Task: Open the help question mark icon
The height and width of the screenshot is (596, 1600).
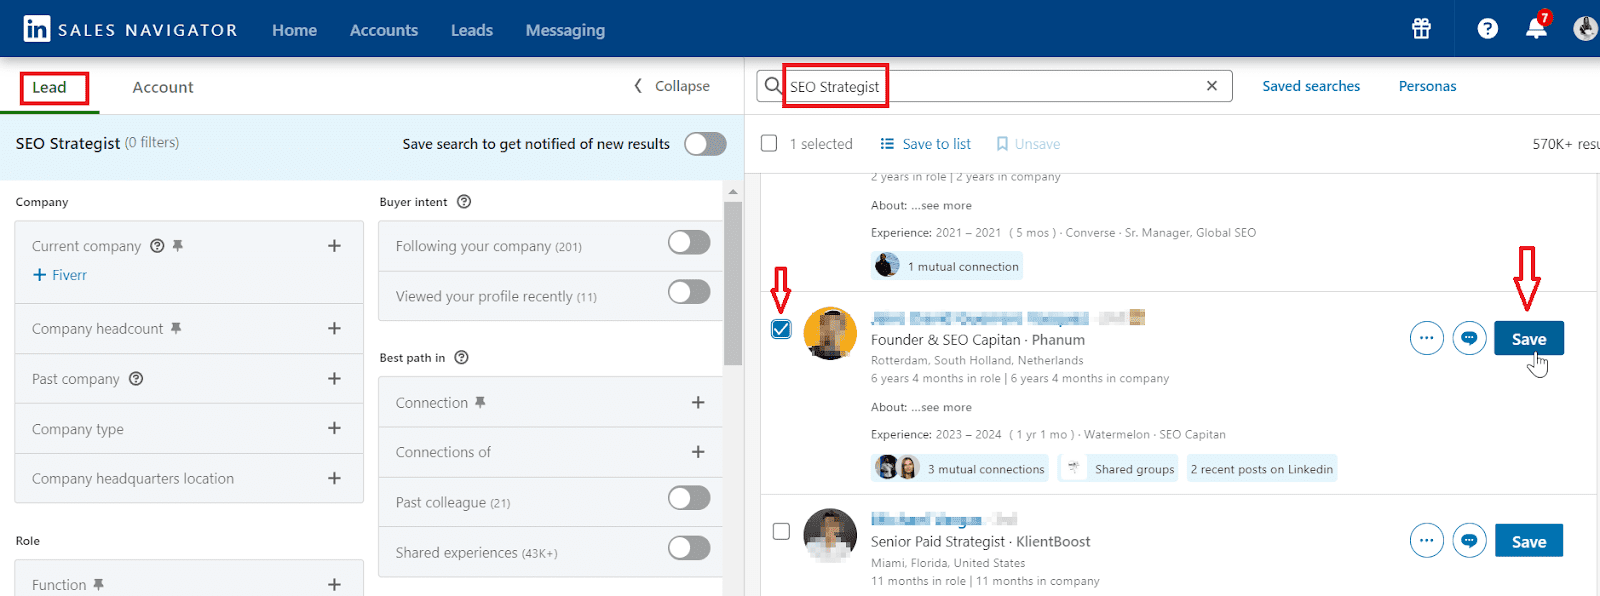Action: 1487,29
